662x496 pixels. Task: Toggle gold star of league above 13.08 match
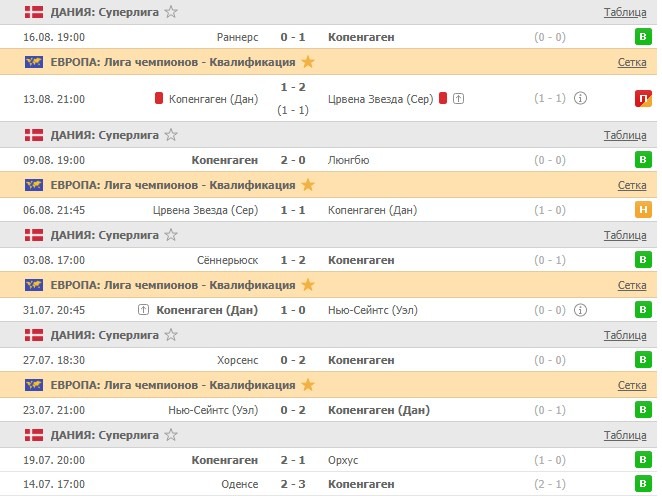308,62
